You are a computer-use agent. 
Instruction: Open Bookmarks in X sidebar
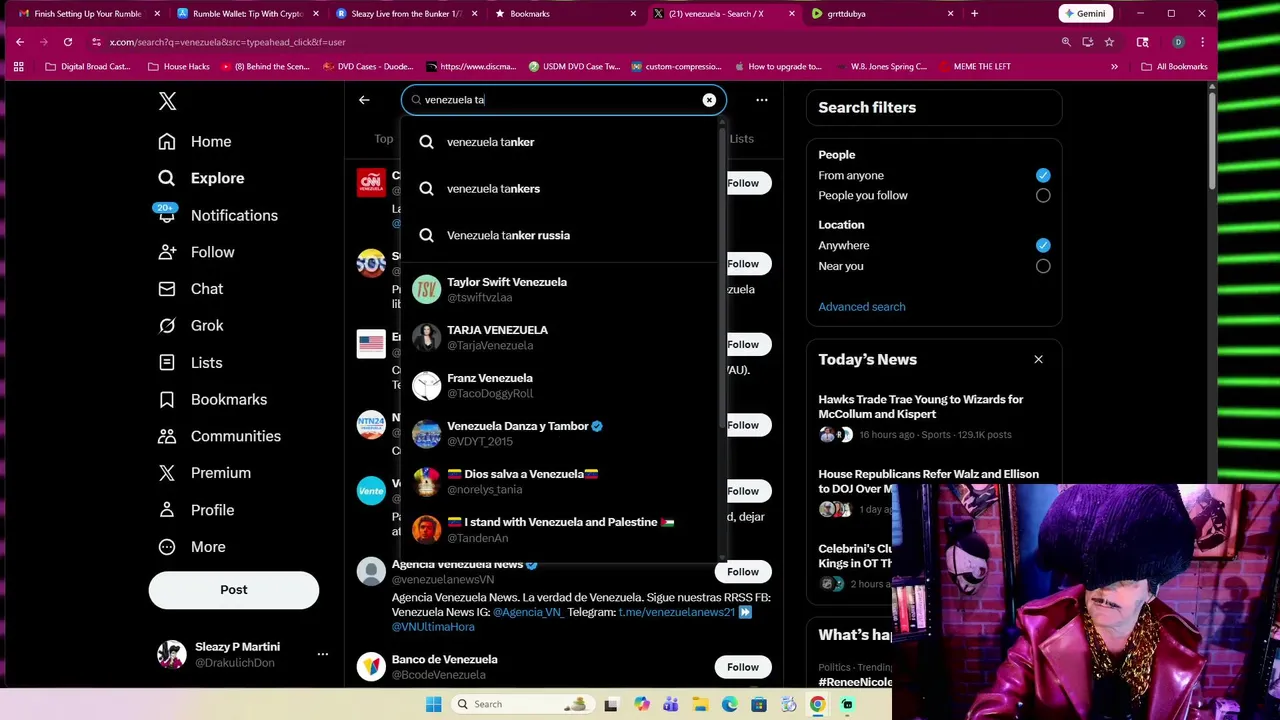213,400
